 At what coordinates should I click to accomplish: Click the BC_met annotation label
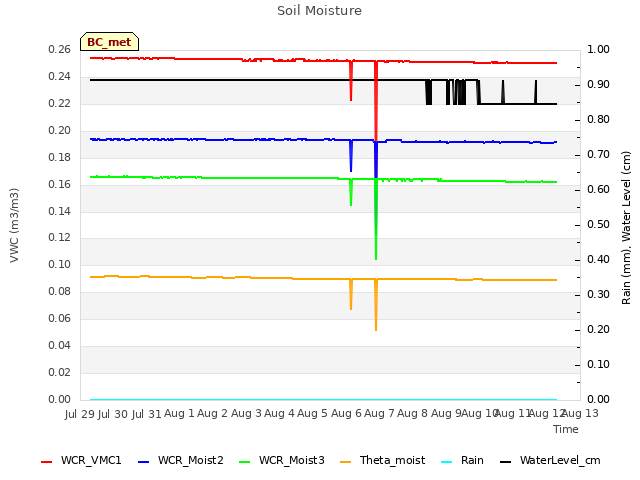pyautogui.click(x=109, y=42)
